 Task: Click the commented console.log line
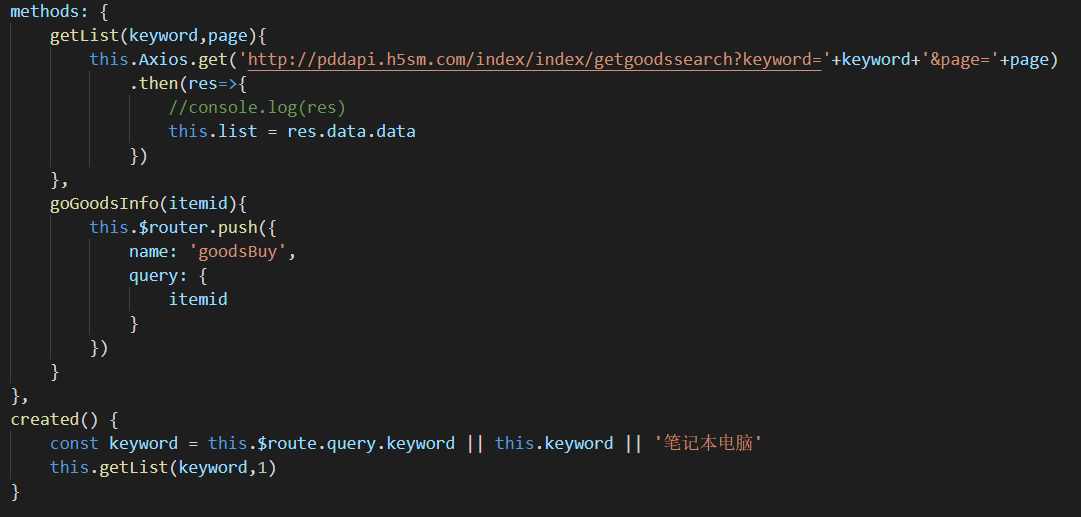pos(257,108)
